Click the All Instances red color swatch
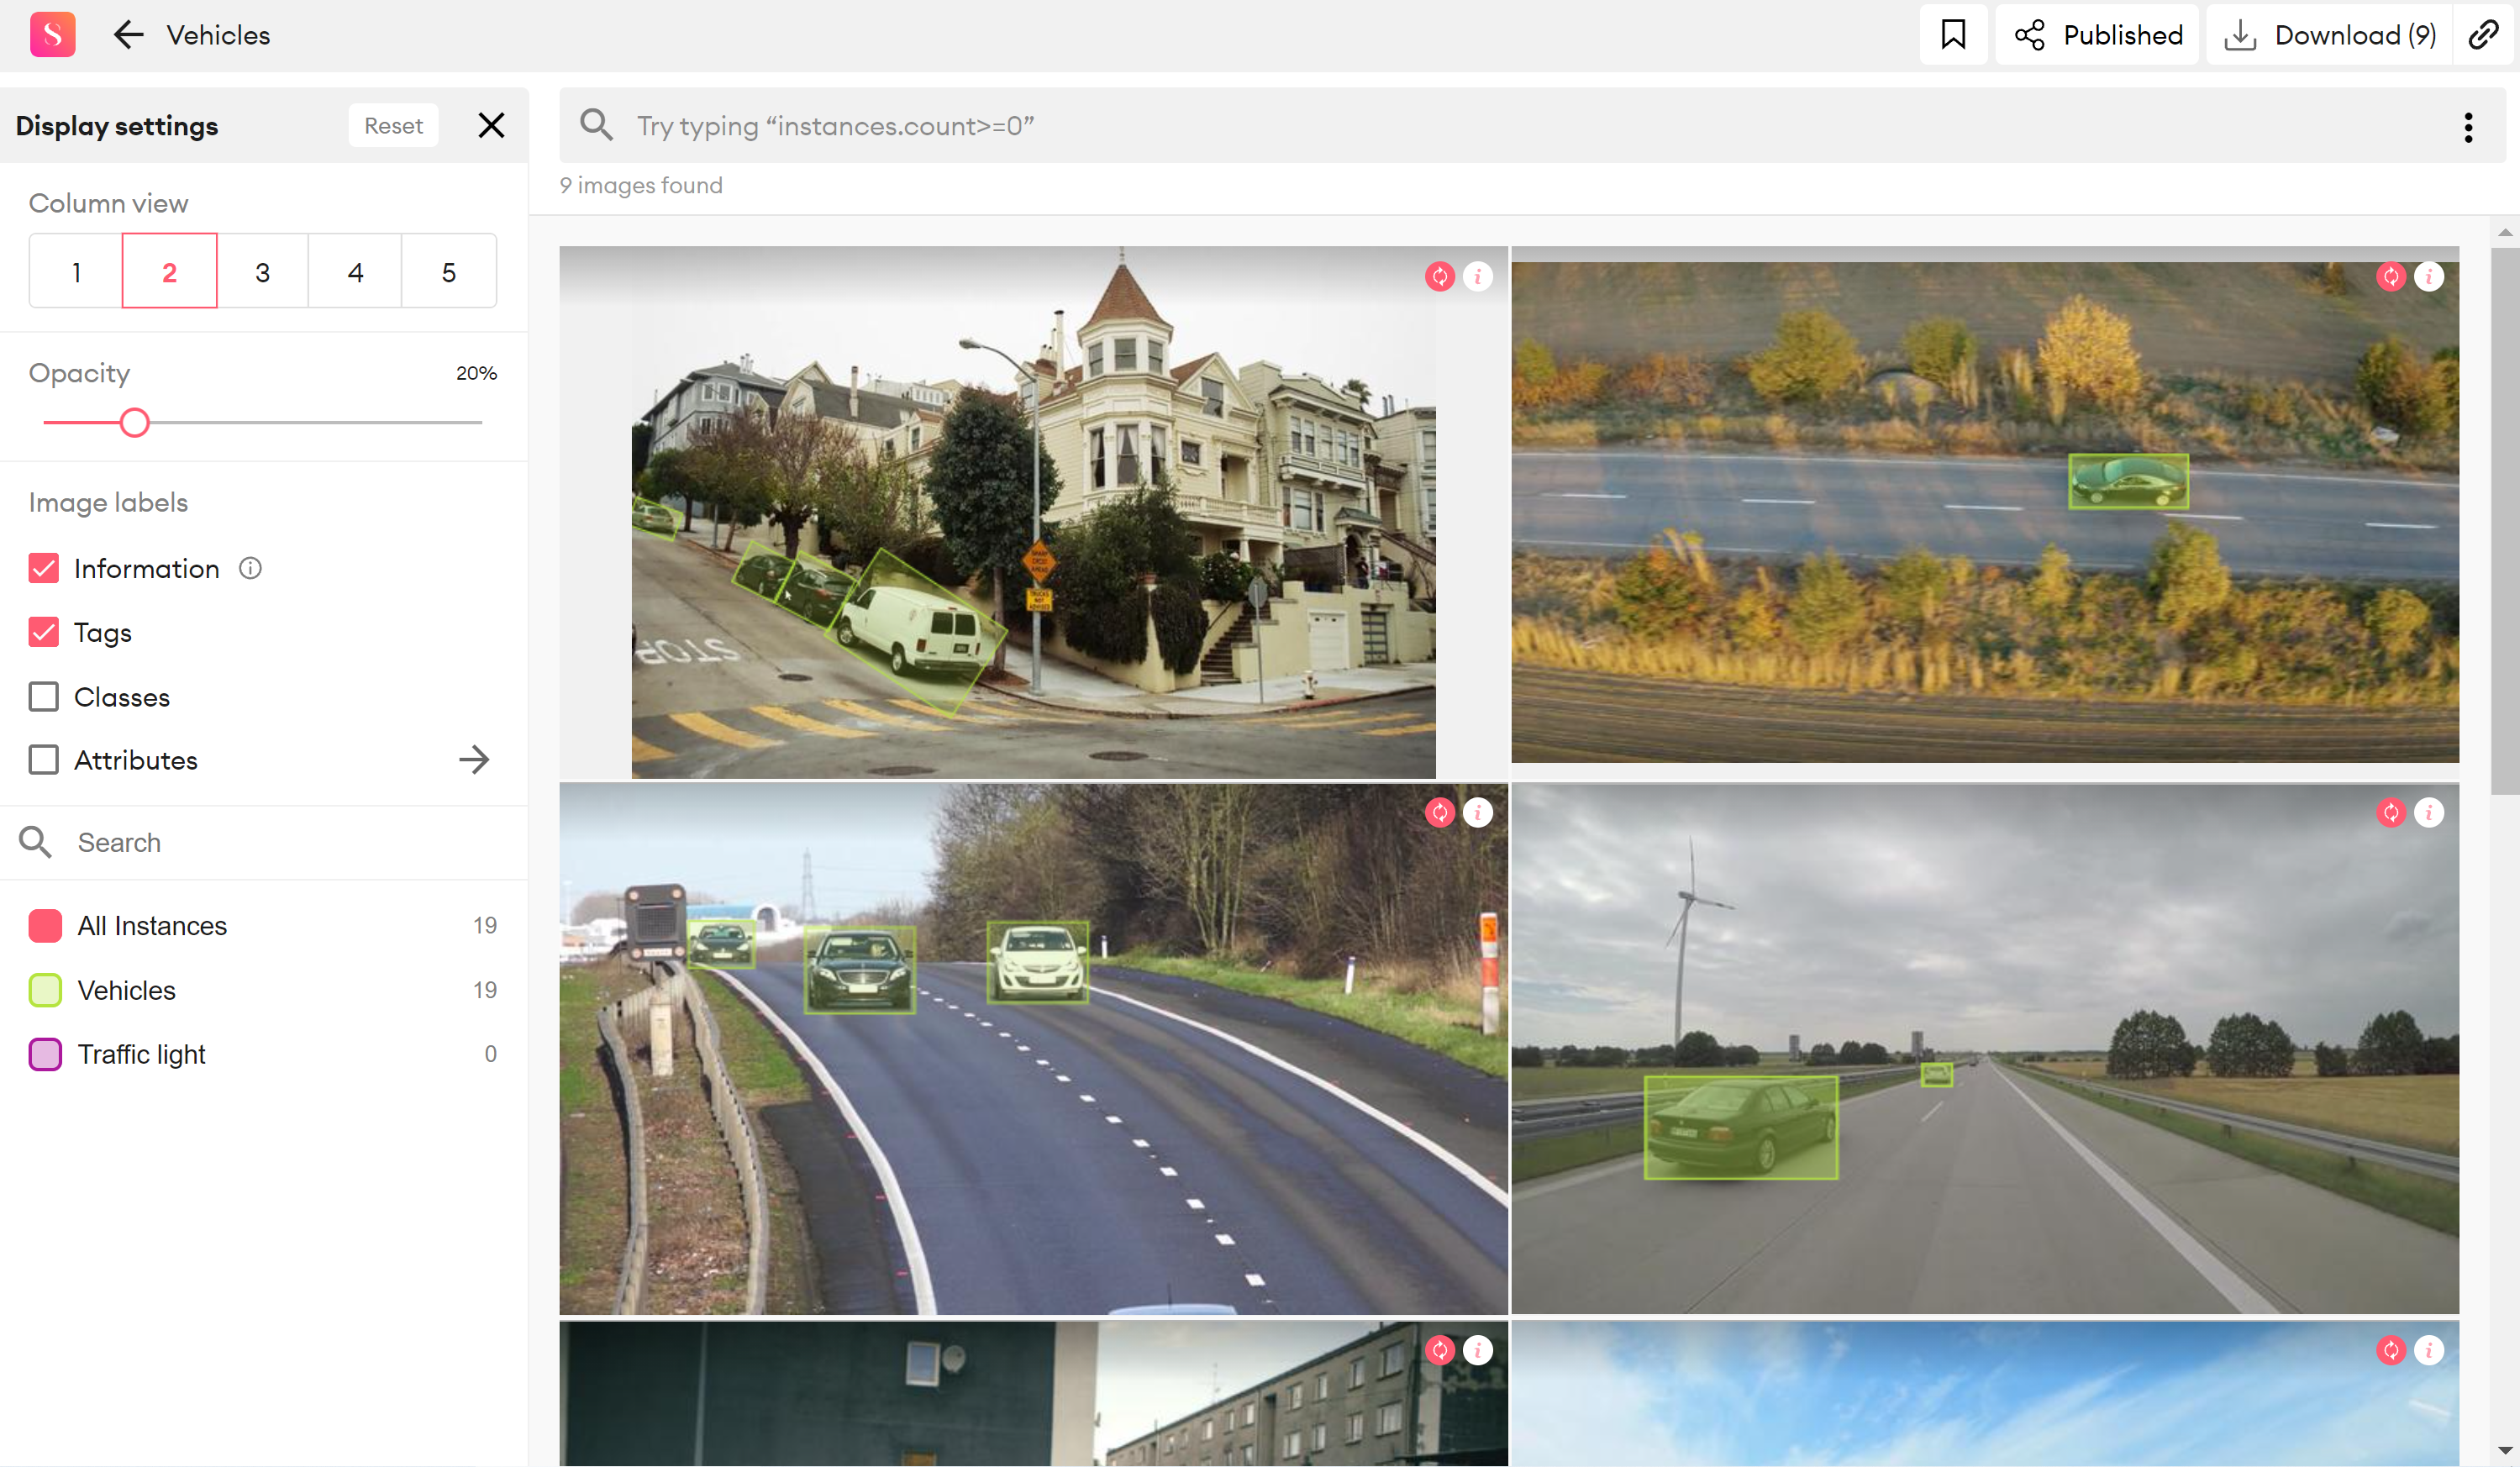Screen dimensions: 2520x1467 point(45,926)
